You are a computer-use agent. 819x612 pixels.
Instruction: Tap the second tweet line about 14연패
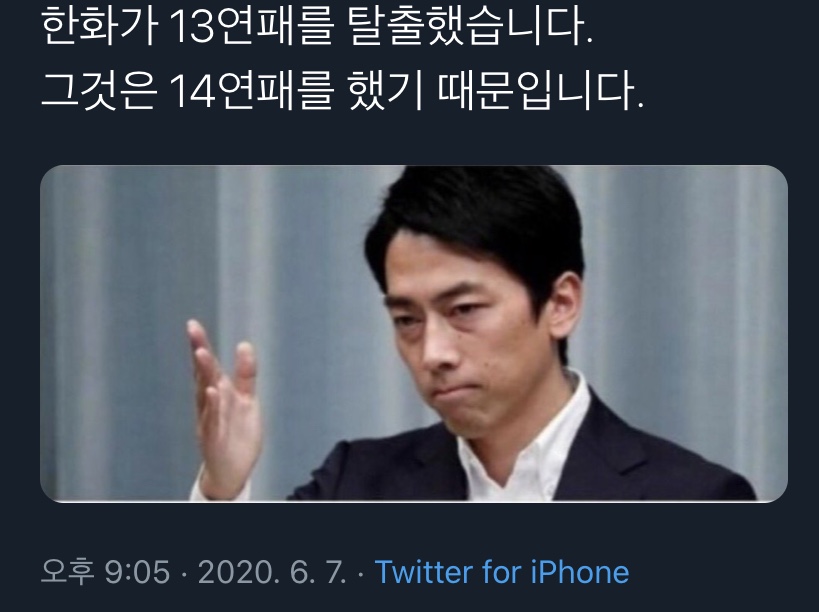(343, 91)
